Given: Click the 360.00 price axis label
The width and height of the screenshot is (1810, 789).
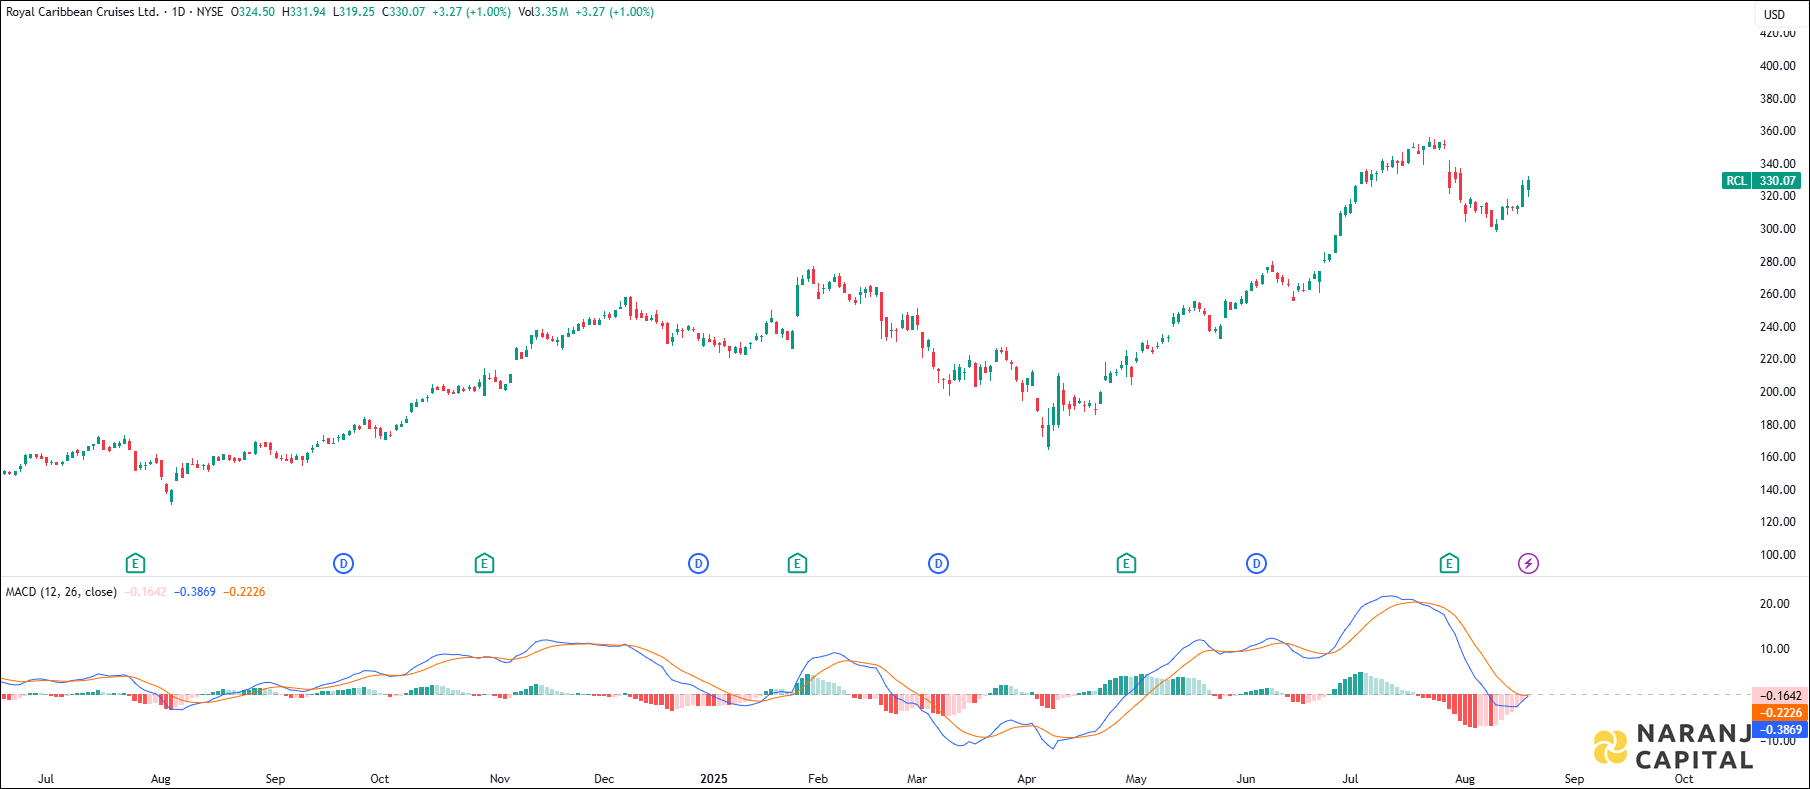Looking at the screenshot, I should 1777,131.
